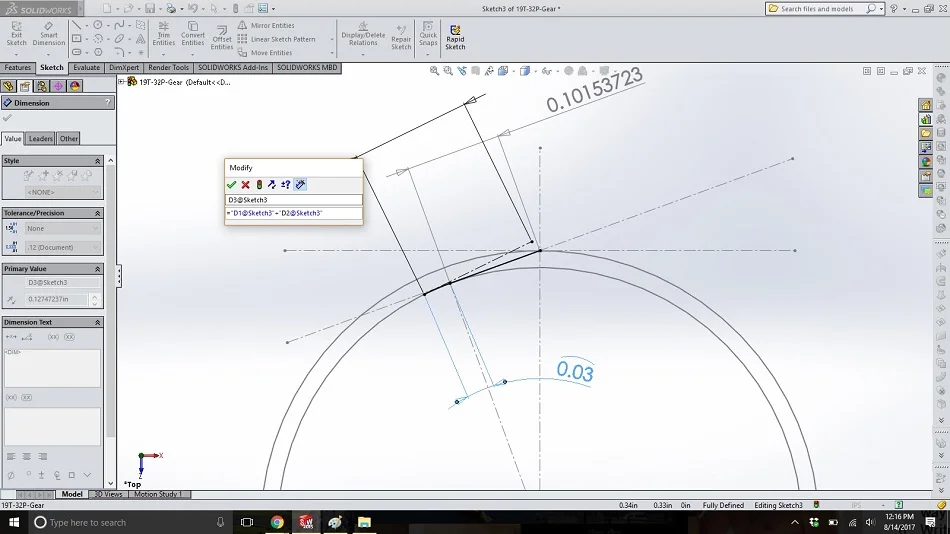This screenshot has height=534, width=950.
Task: Open the style <NONE> dropdown
Action: coord(62,192)
